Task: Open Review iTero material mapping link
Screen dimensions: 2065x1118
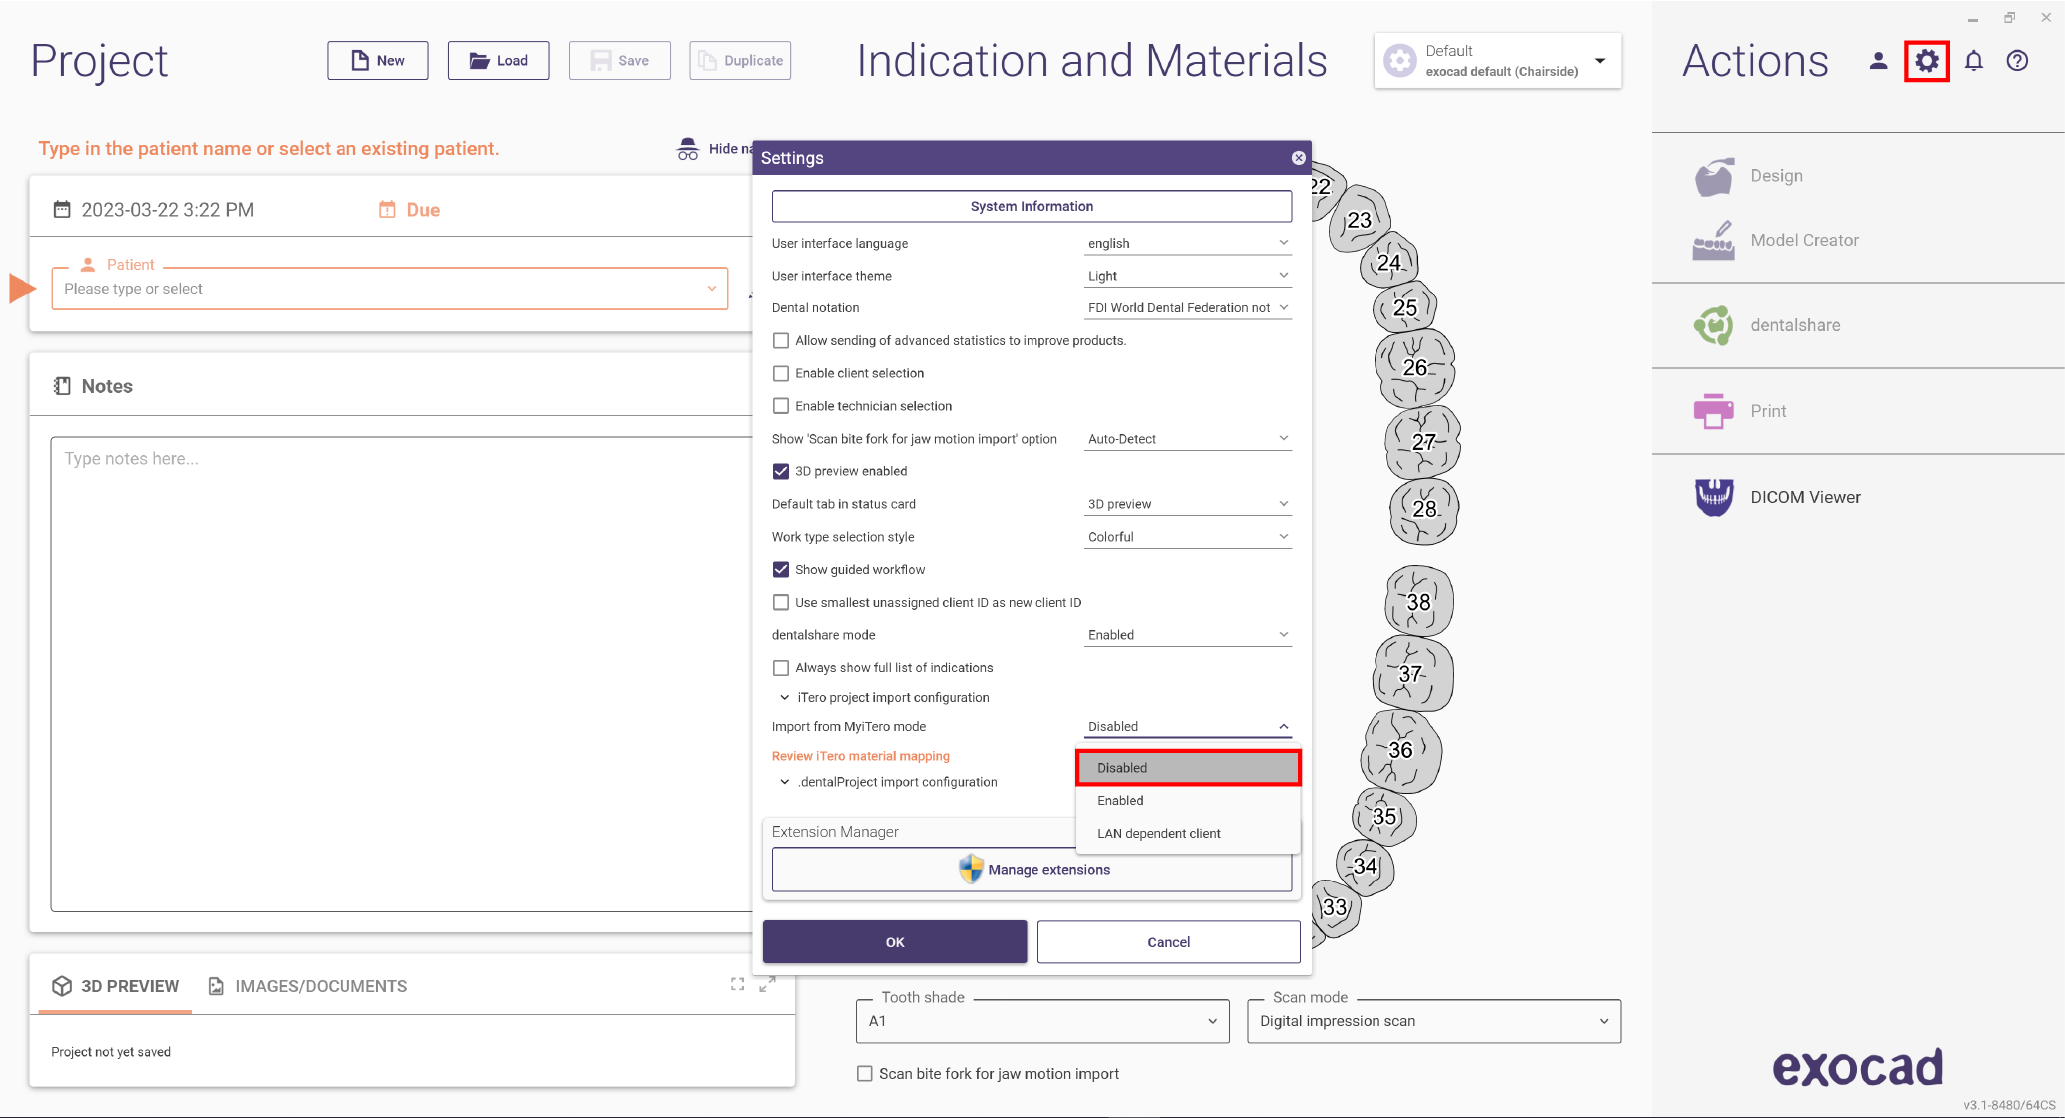Action: click(861, 756)
